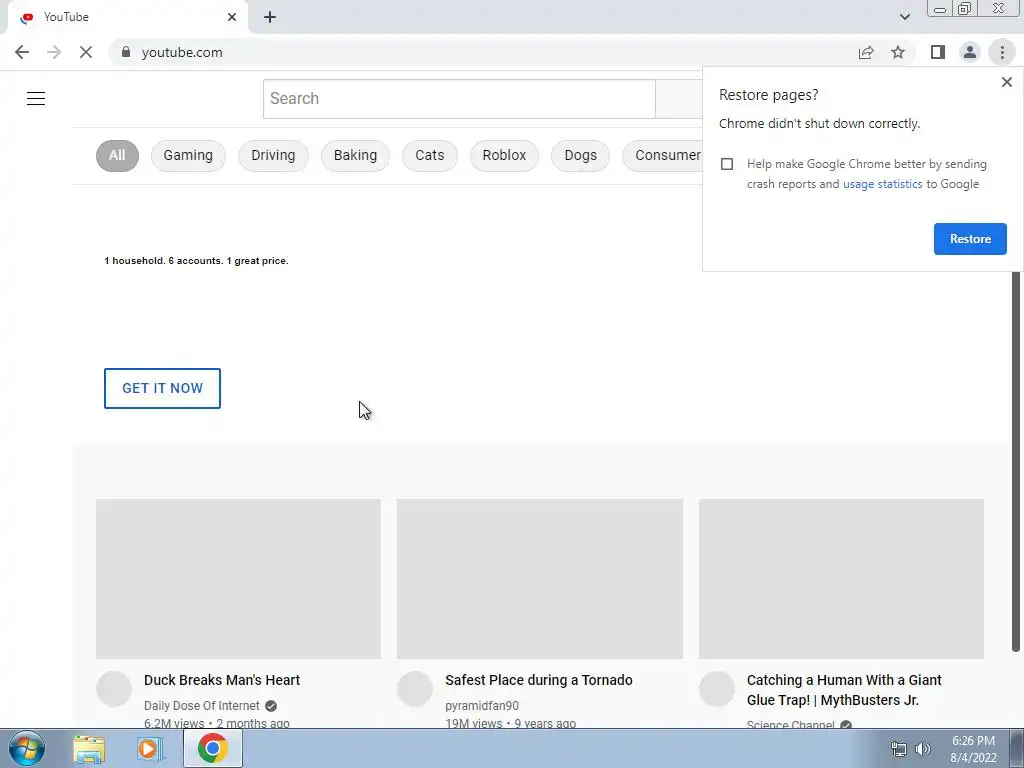
Task: Open the Windows Start menu
Action: 26,748
